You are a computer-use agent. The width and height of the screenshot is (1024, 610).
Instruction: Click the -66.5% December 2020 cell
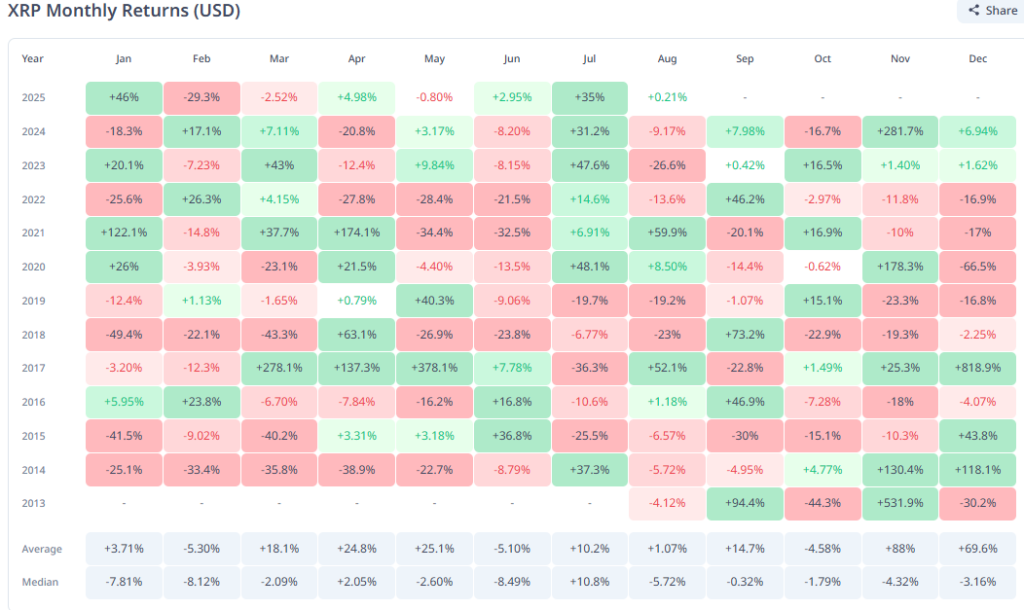978,267
